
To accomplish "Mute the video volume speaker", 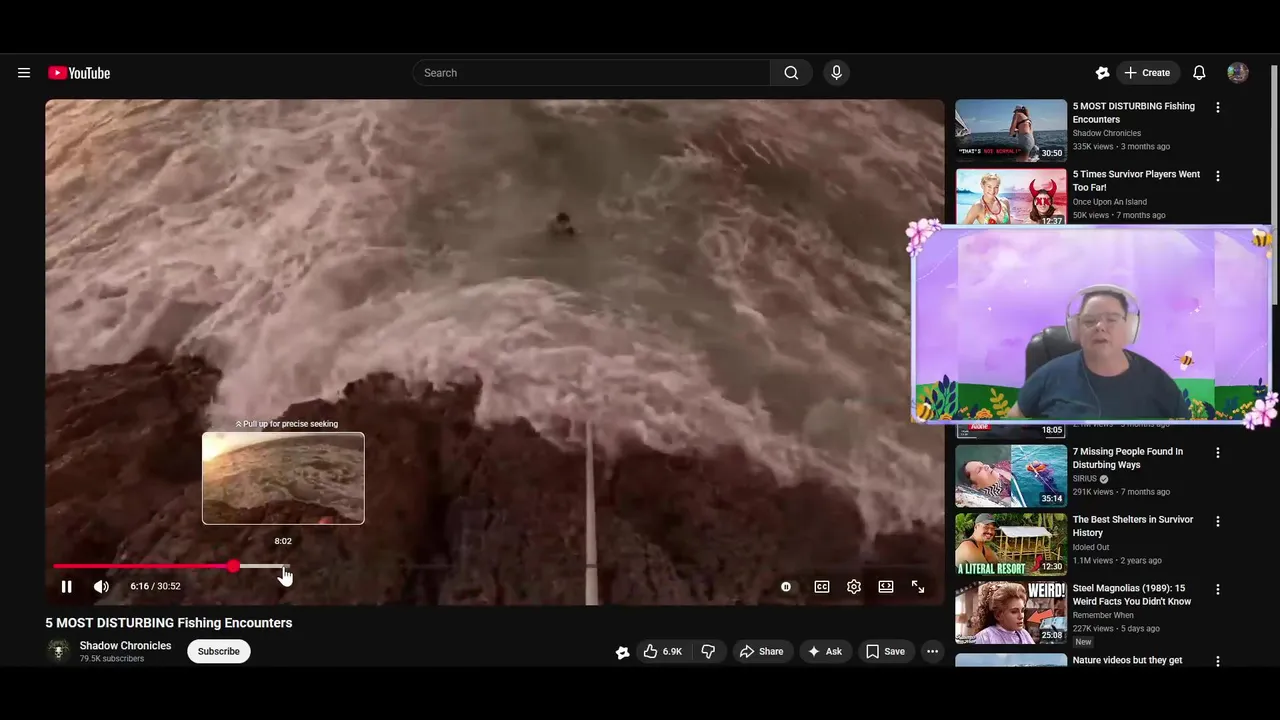I will point(101,587).
